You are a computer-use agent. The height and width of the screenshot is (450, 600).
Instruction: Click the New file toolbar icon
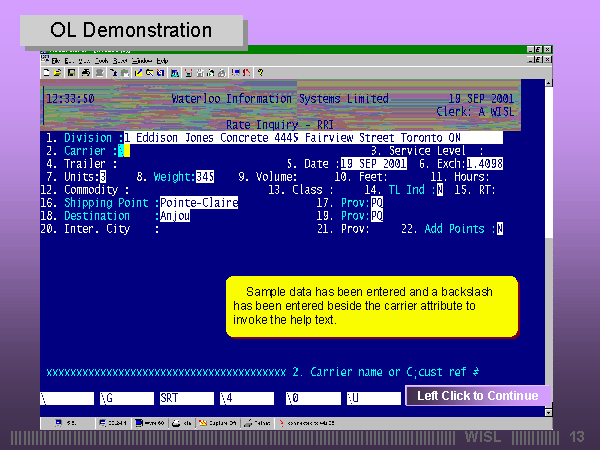(x=47, y=73)
